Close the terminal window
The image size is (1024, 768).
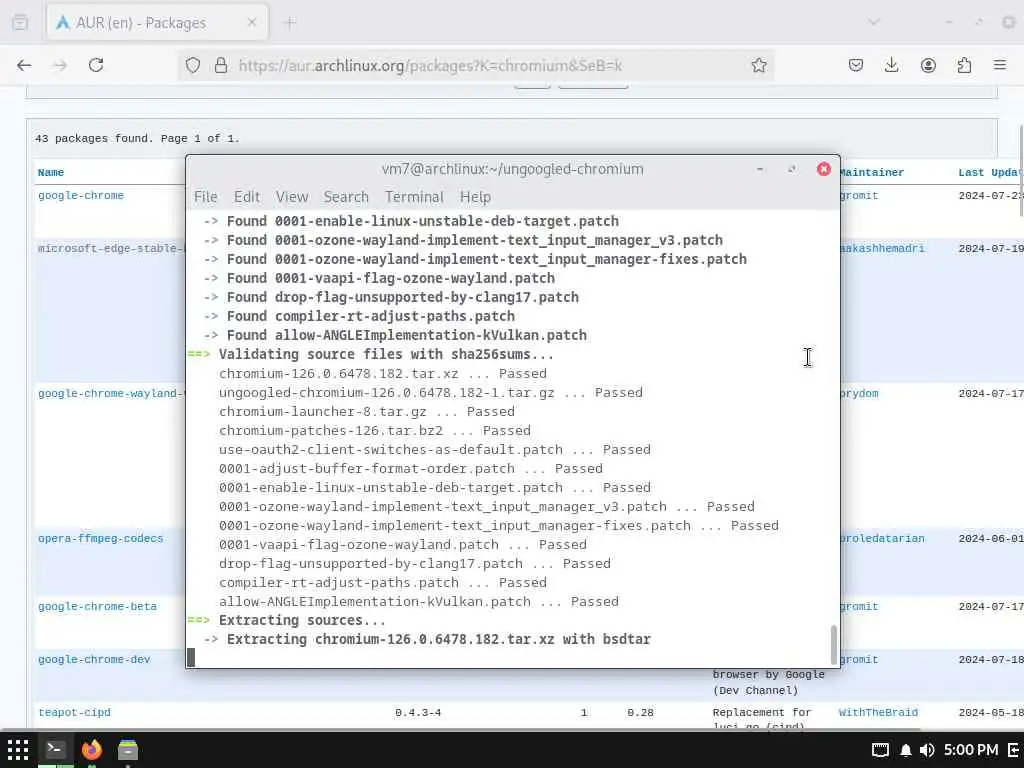pyautogui.click(x=824, y=169)
